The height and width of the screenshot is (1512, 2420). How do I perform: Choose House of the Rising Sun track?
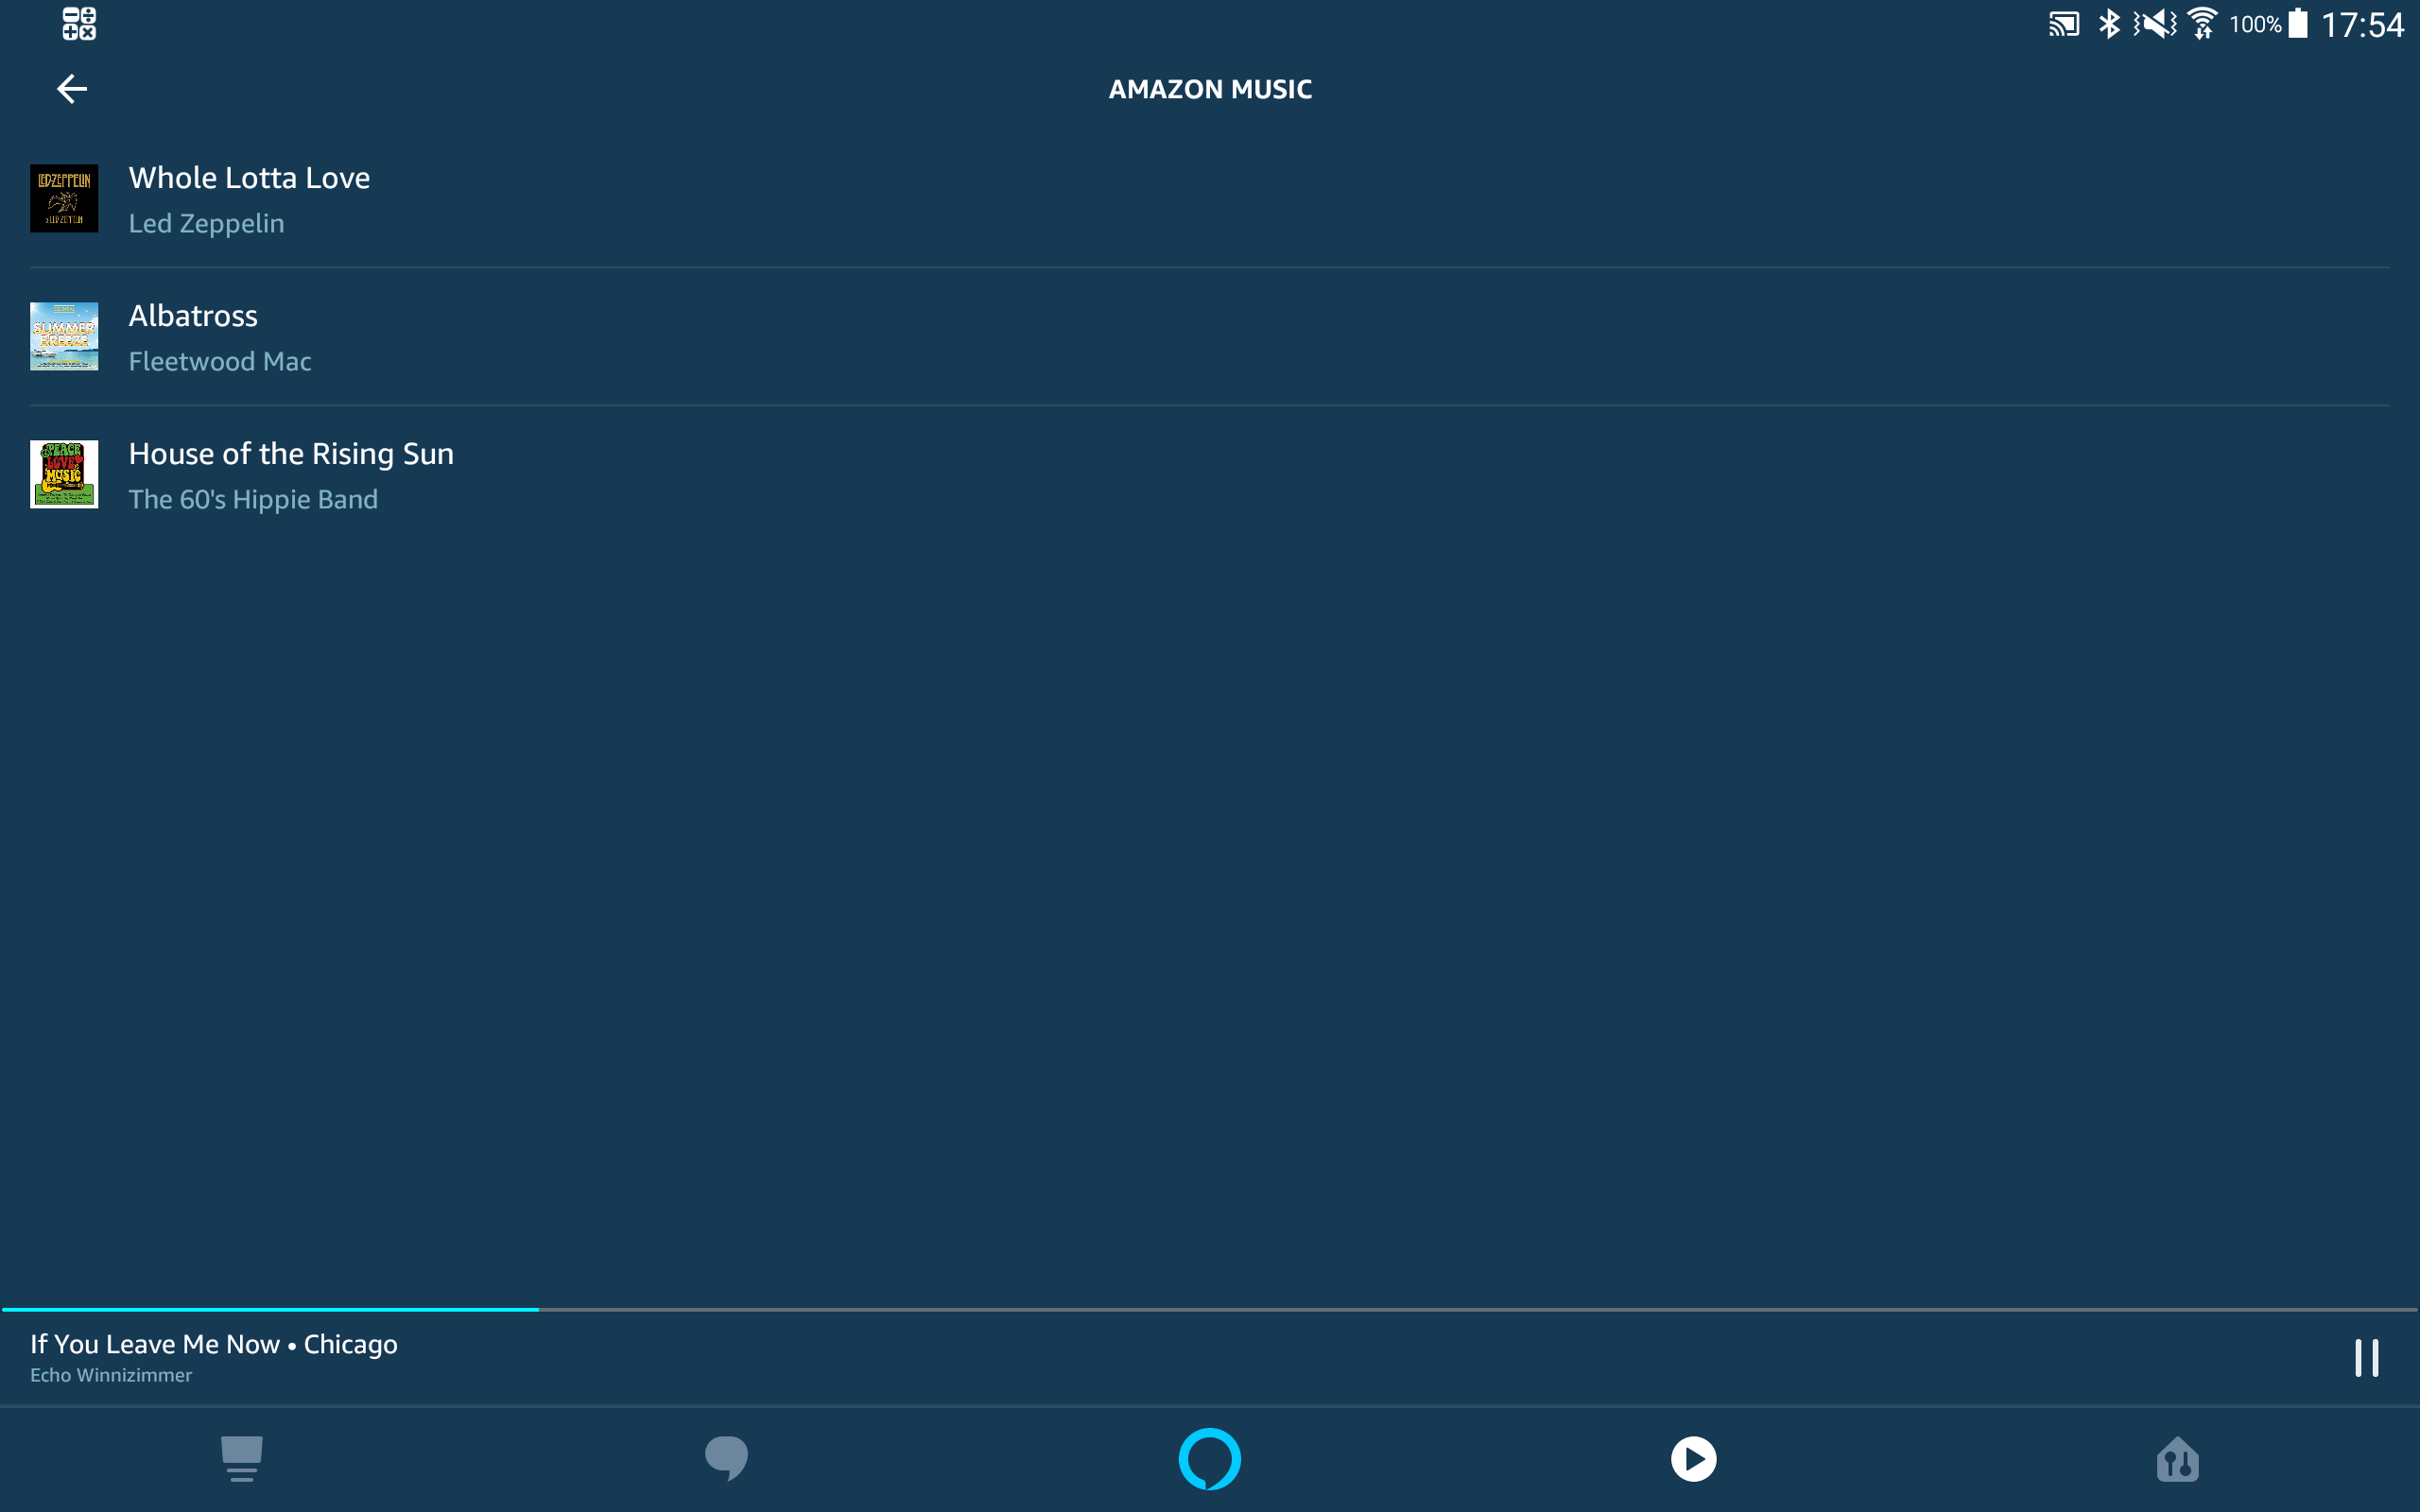point(291,454)
